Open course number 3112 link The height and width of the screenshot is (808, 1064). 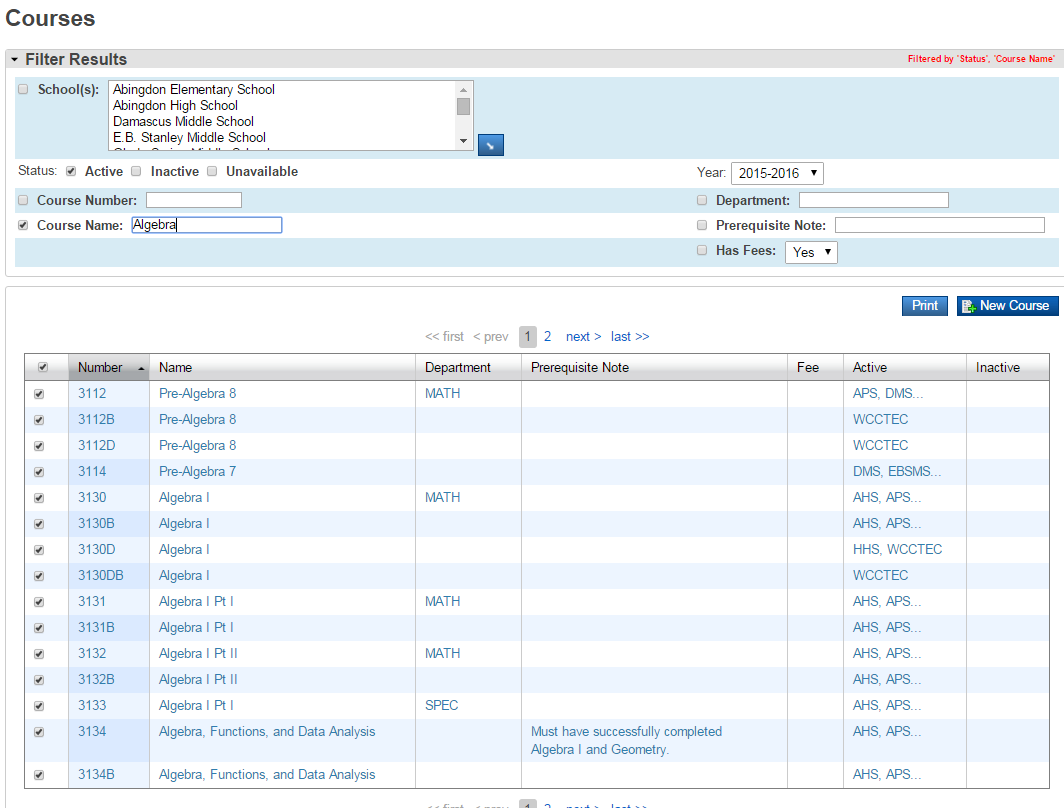92,393
